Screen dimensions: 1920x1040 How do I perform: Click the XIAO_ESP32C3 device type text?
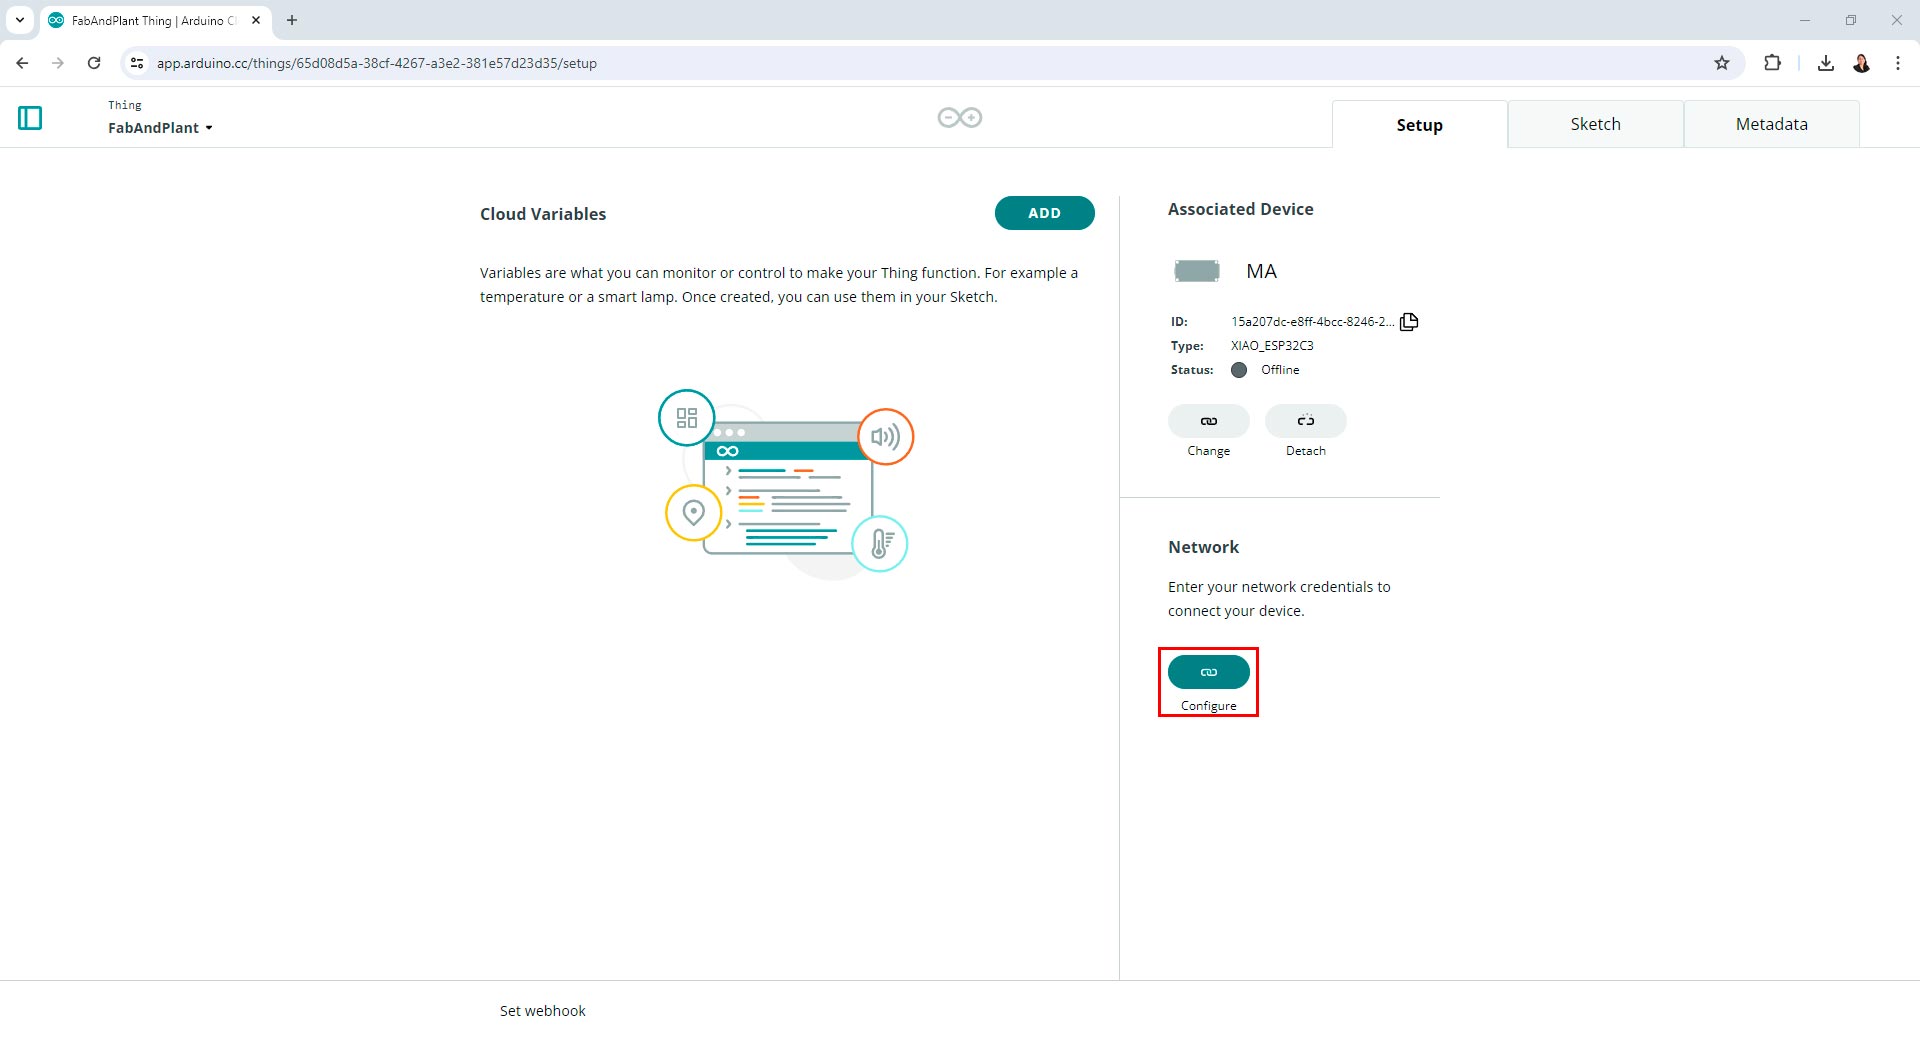pos(1272,346)
